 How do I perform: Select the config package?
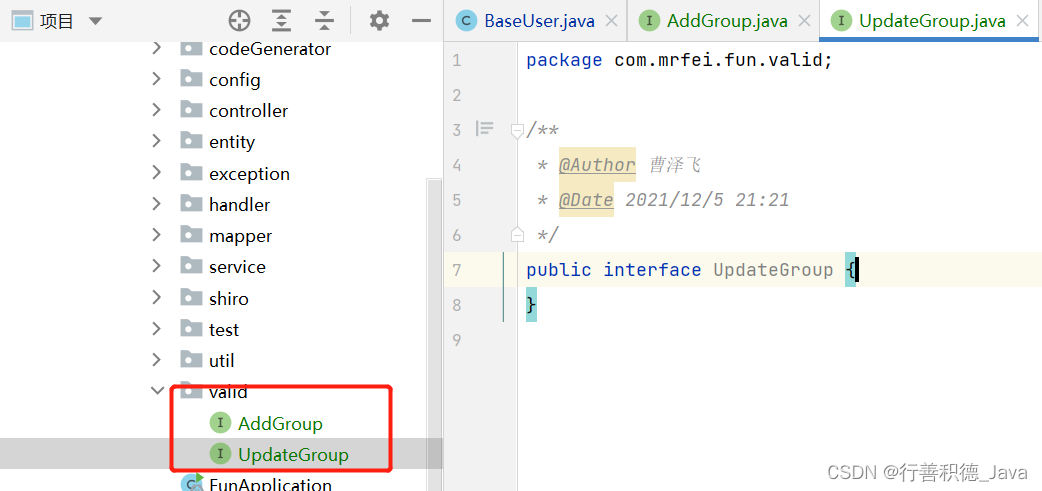point(235,80)
